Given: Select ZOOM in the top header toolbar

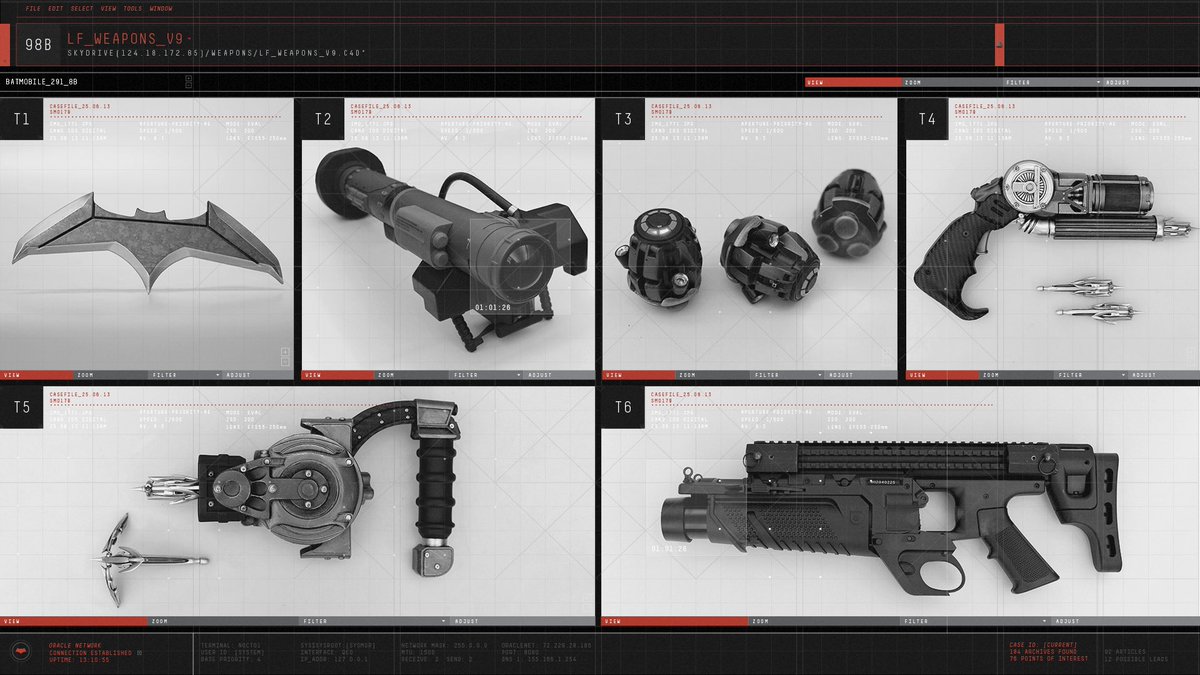Looking at the screenshot, I should pos(950,82).
